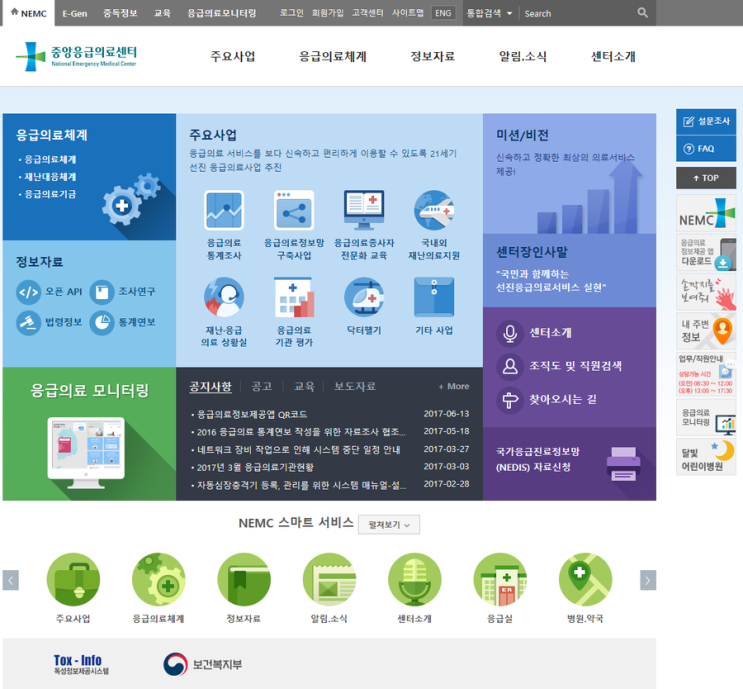Screen dimensions: 743x689
Task: Open the 통합검색 dropdown
Action: tap(489, 13)
